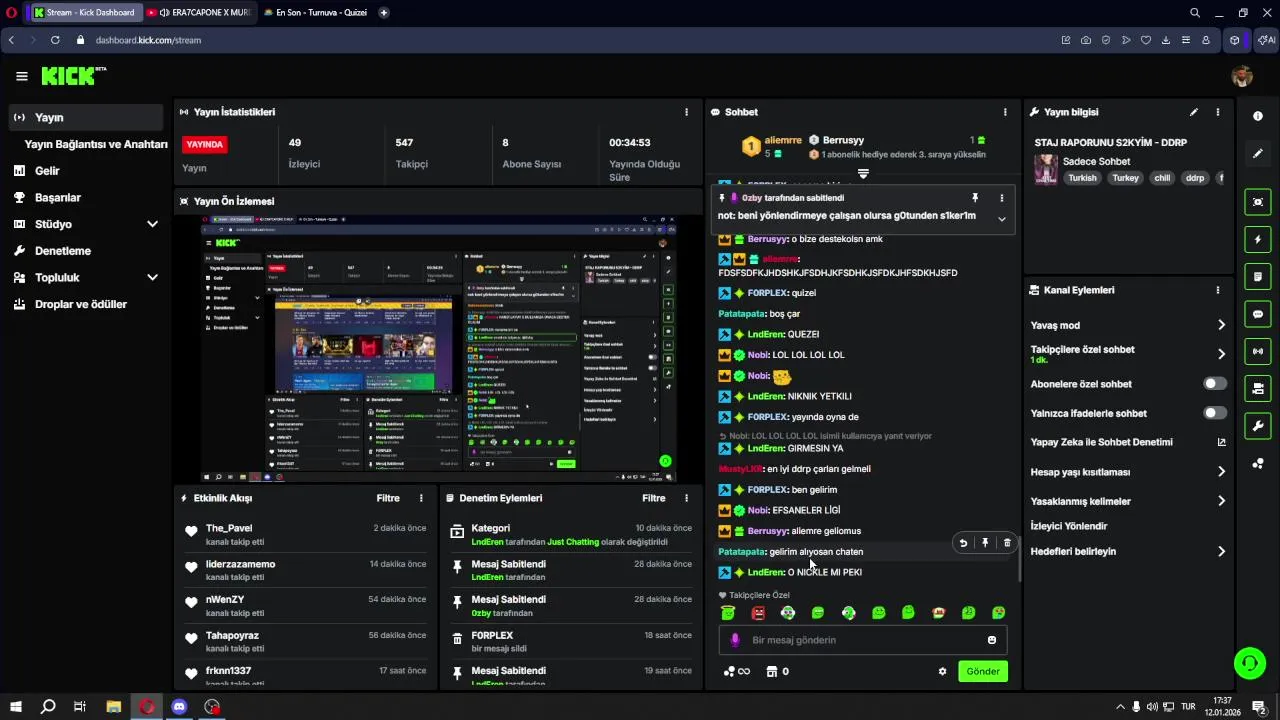Expand the pinned message chevron
This screenshot has height=720, width=1280.
click(x=1001, y=219)
